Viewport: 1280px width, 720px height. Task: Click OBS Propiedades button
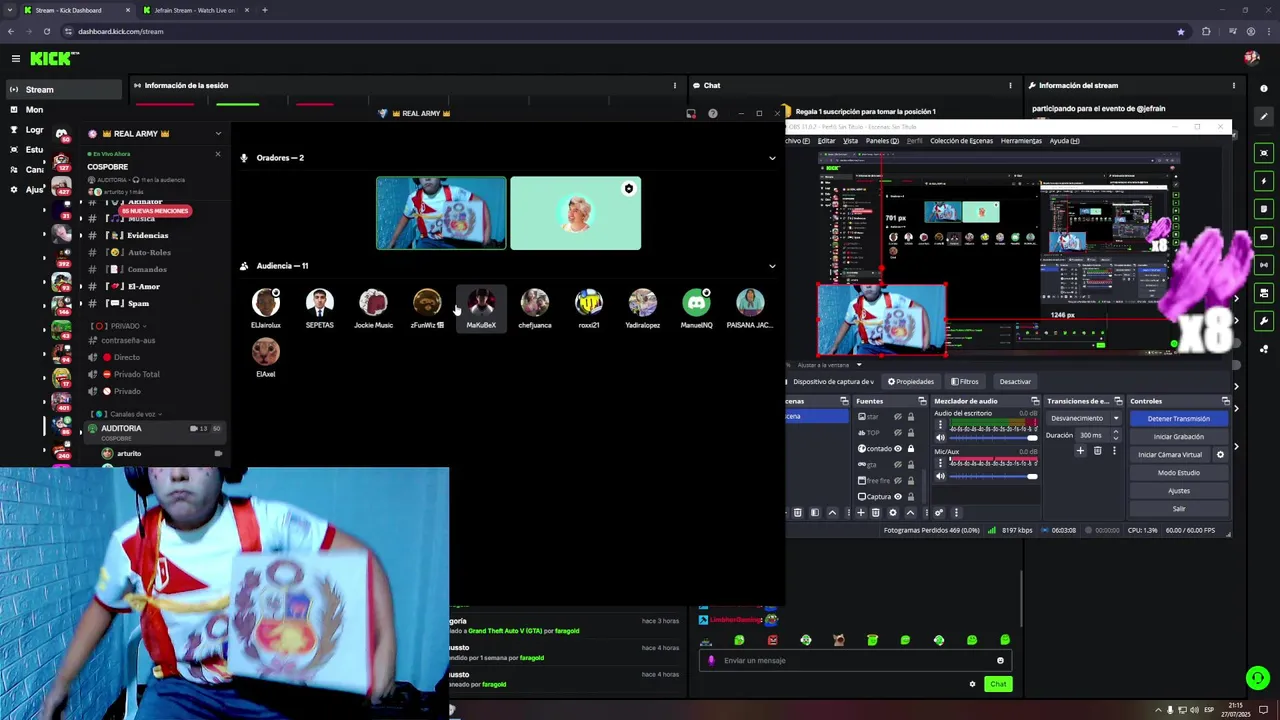click(910, 381)
